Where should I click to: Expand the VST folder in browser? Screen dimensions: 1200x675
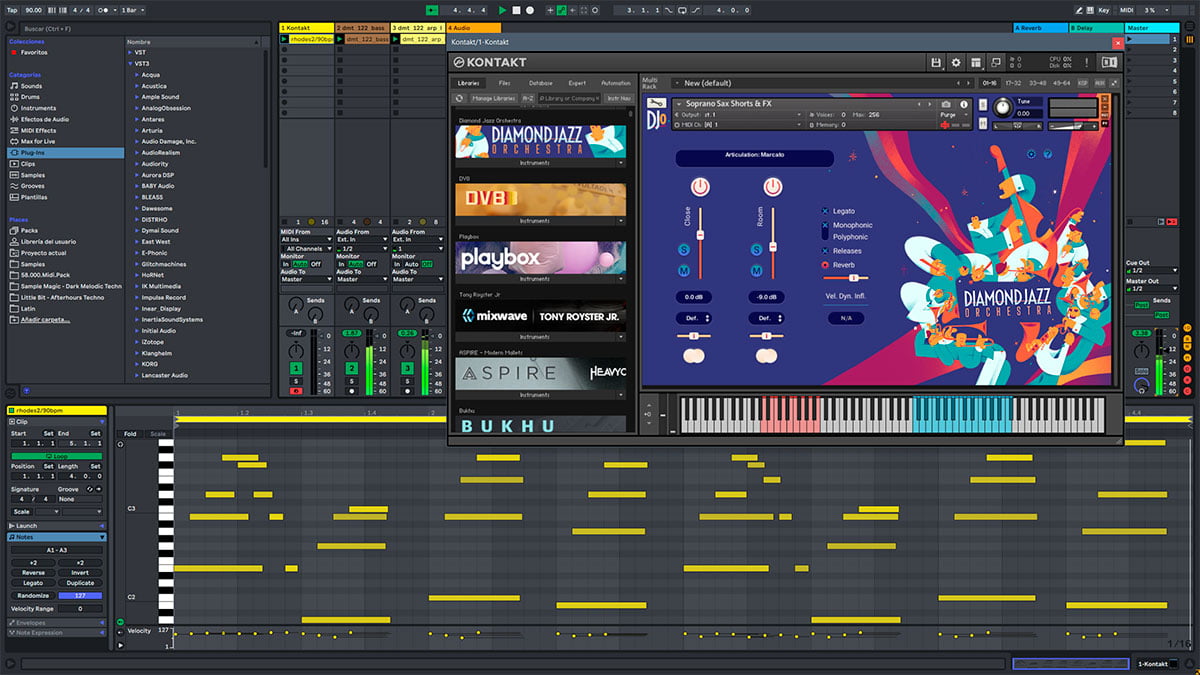point(131,52)
